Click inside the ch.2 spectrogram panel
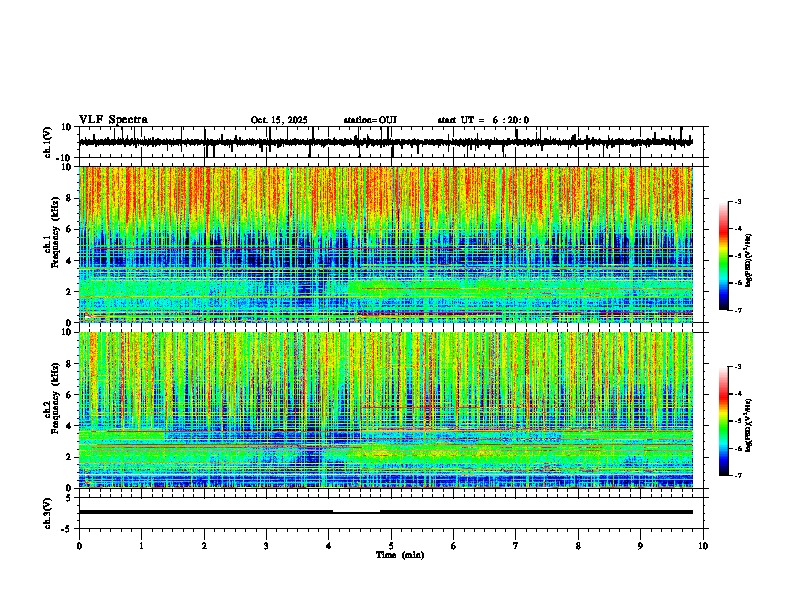The image size is (792, 612). point(385,410)
